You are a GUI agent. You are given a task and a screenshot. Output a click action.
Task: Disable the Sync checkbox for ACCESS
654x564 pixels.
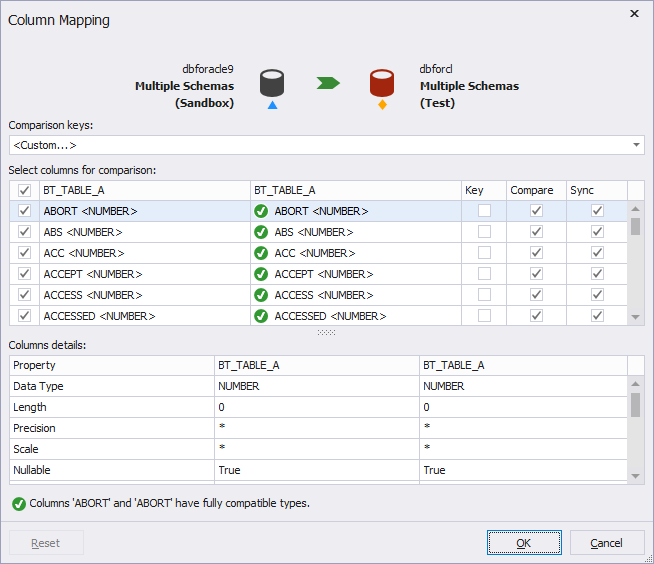coord(597,295)
